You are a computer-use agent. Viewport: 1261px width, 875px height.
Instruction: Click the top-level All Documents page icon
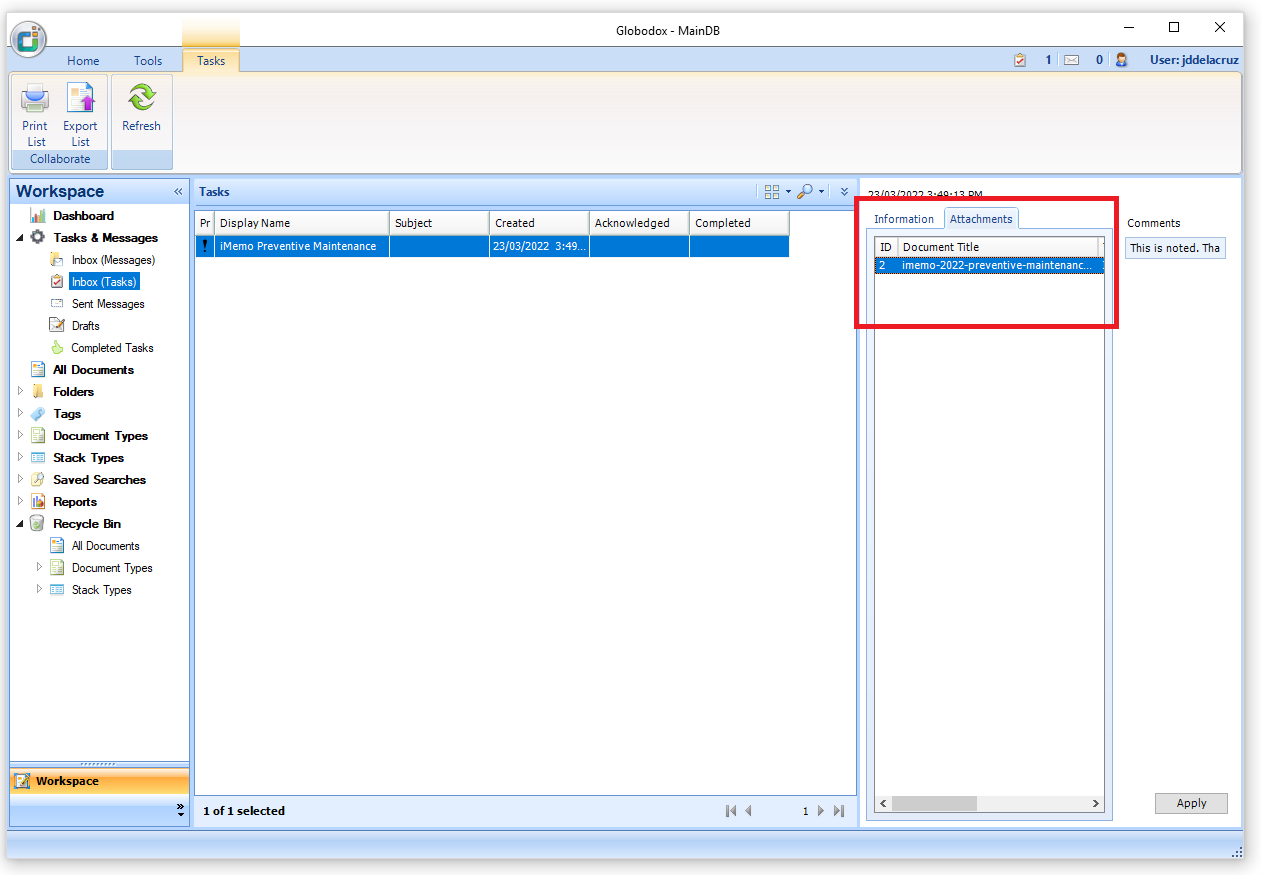point(38,370)
